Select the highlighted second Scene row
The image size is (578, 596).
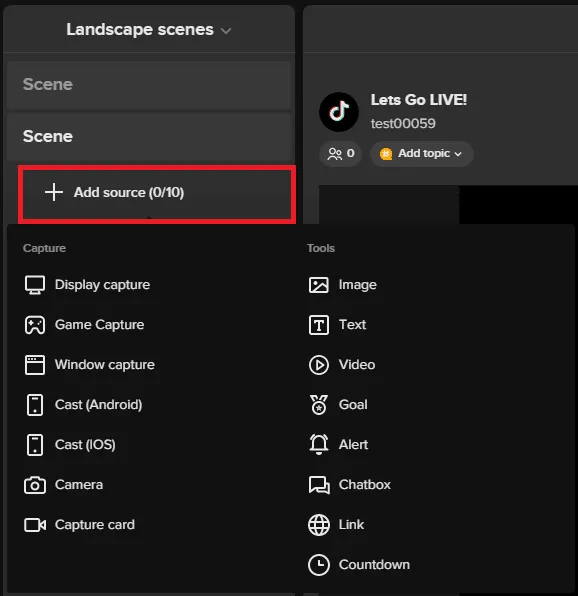click(x=149, y=137)
